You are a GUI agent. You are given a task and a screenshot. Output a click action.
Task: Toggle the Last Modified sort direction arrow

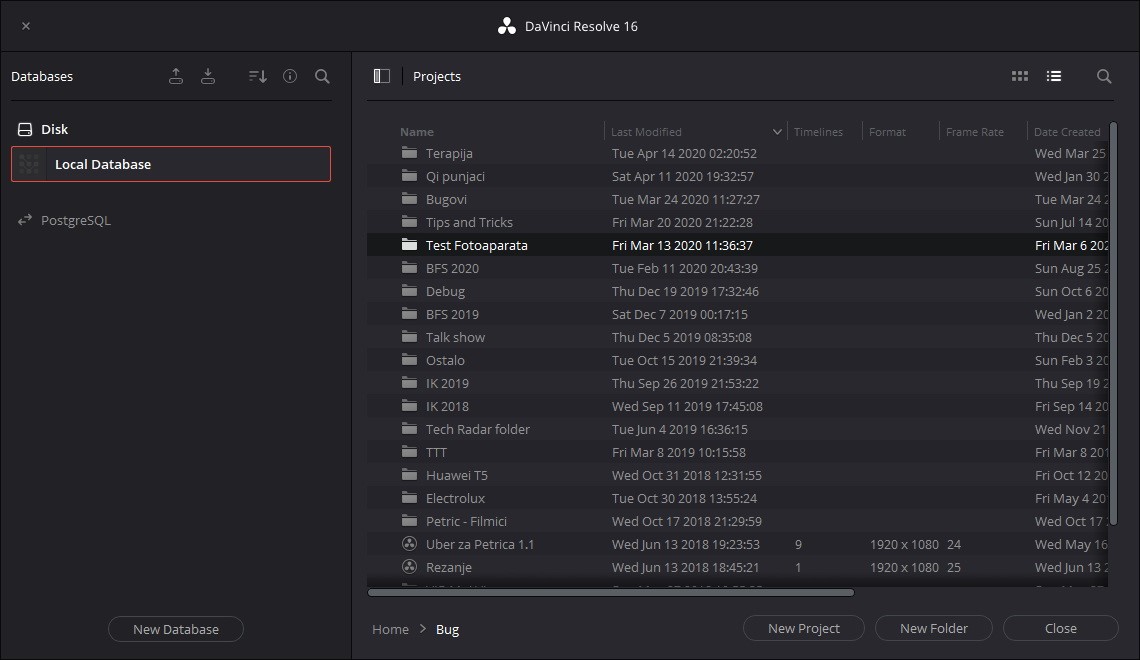(776, 132)
